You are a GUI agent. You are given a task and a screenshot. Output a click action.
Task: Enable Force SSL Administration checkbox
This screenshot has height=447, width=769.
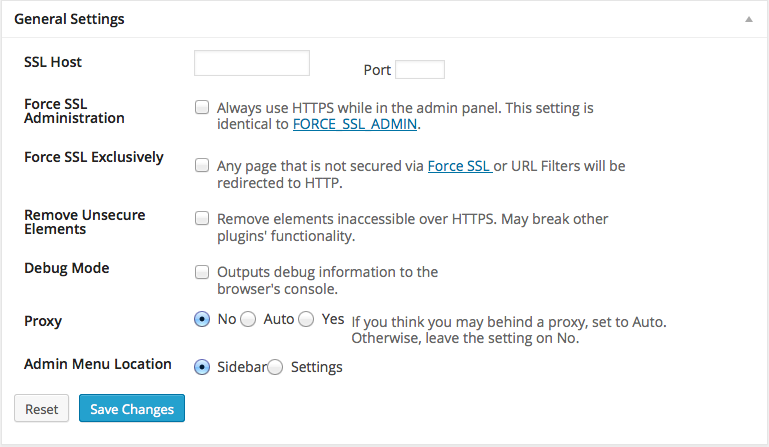202,107
